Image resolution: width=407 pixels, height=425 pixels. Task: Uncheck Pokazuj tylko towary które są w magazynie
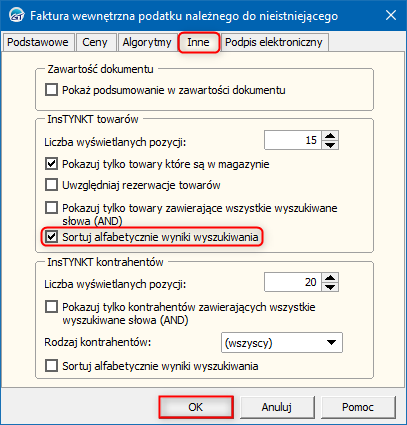tap(51, 164)
